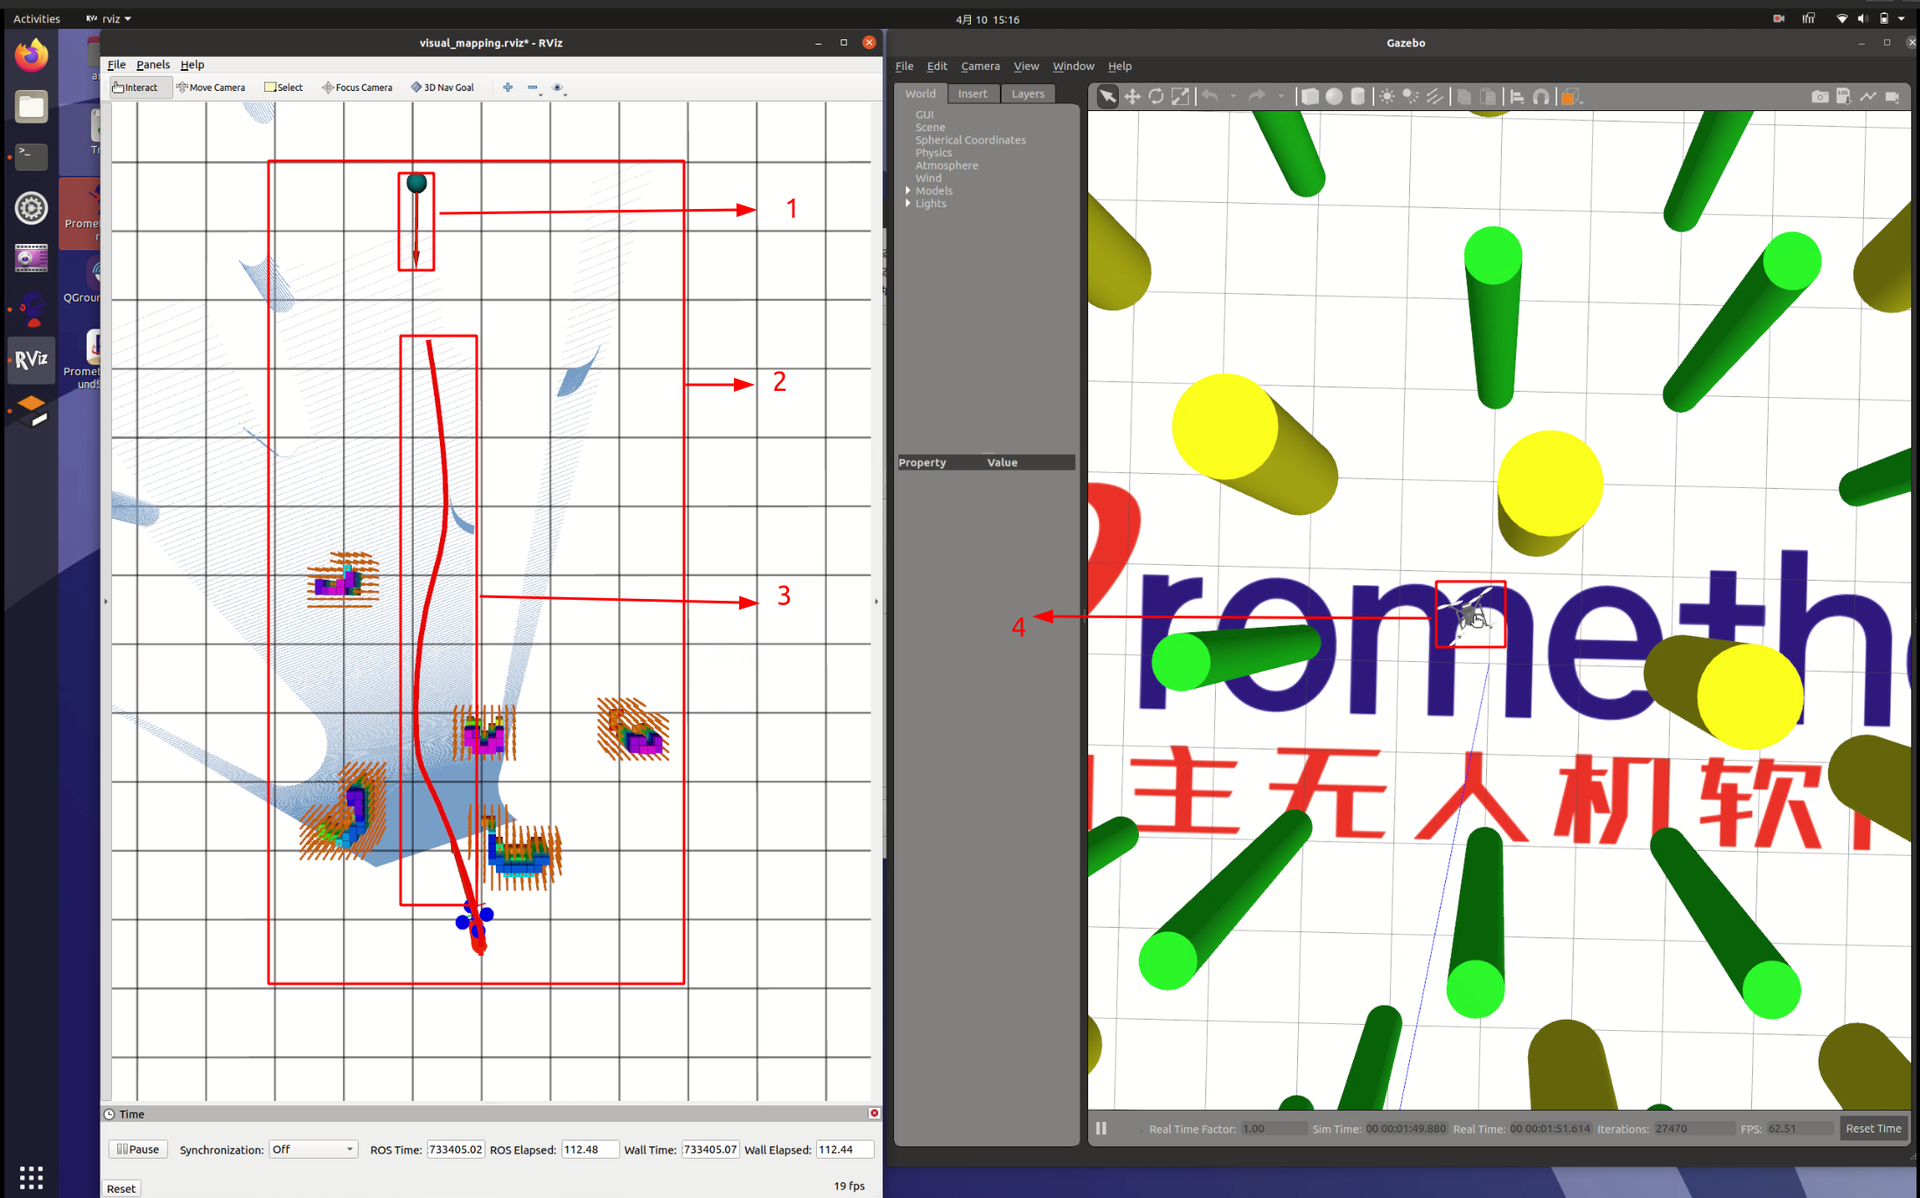Expand the Lights tree item
This screenshot has width=1920, height=1198.
click(908, 203)
